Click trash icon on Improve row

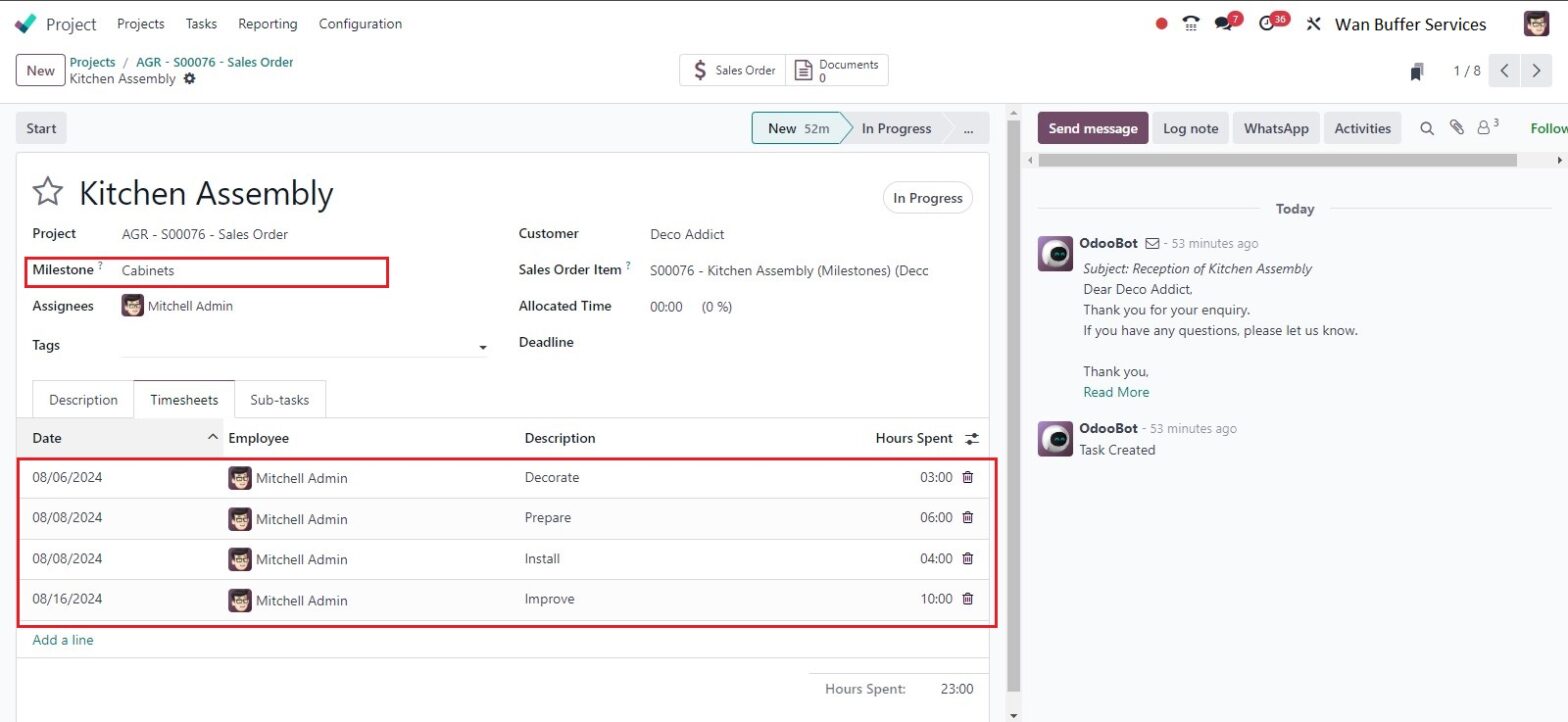pyautogui.click(x=967, y=599)
